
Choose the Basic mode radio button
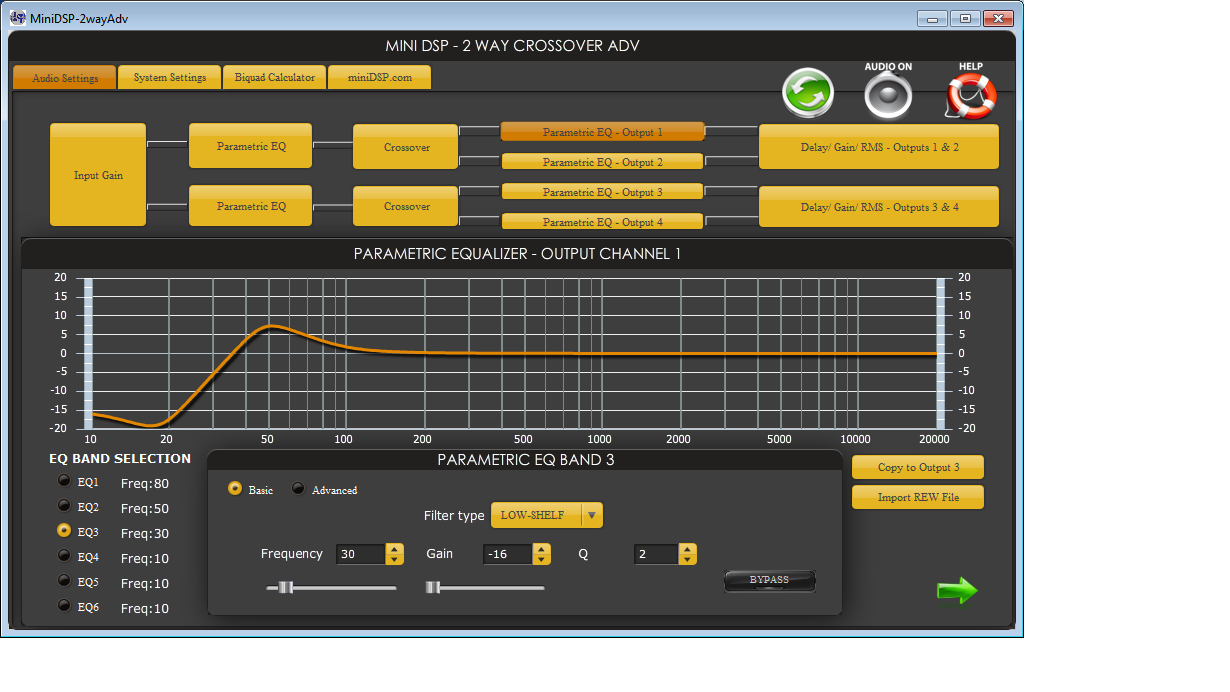pyautogui.click(x=235, y=489)
